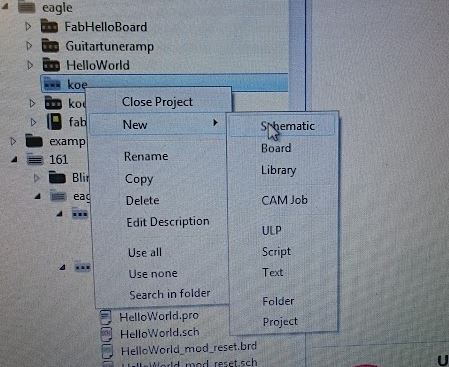Click the Guitartuneramp project folder icon

(50, 45)
